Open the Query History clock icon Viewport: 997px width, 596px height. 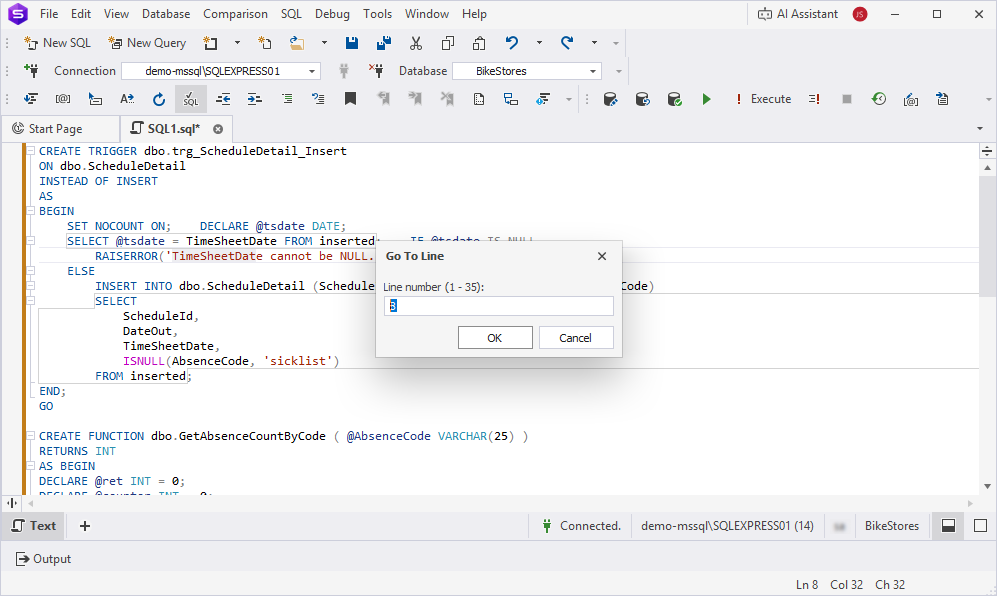pos(878,99)
